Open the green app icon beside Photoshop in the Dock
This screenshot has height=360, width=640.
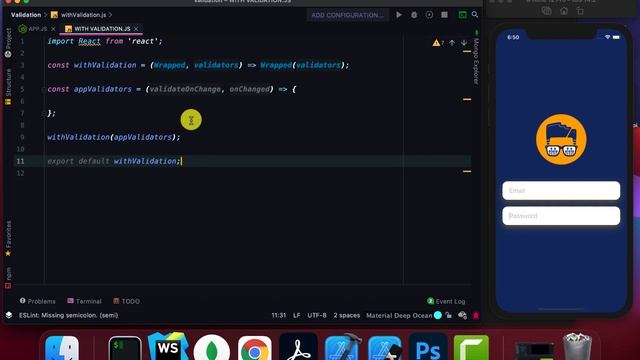[471, 349]
